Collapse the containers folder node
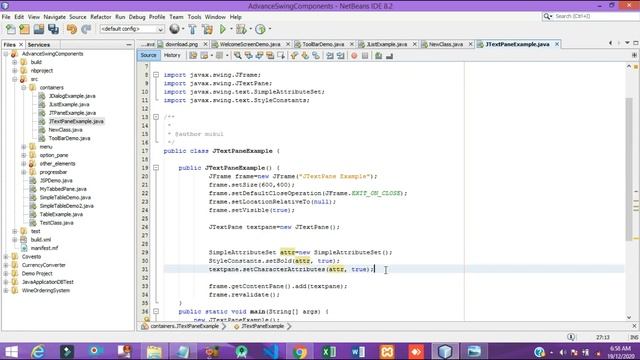 [24, 87]
